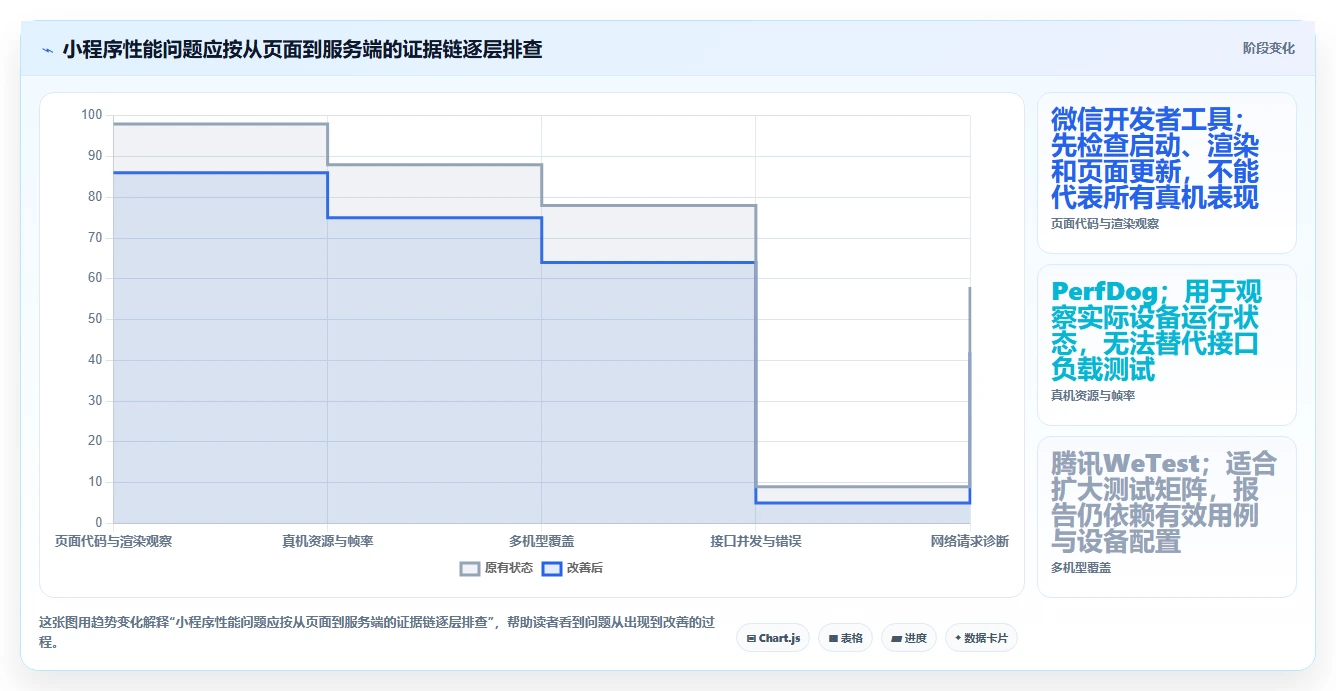This screenshot has width=1336, height=691.
Task: Click the 100 y-axis value
Action: [92, 115]
